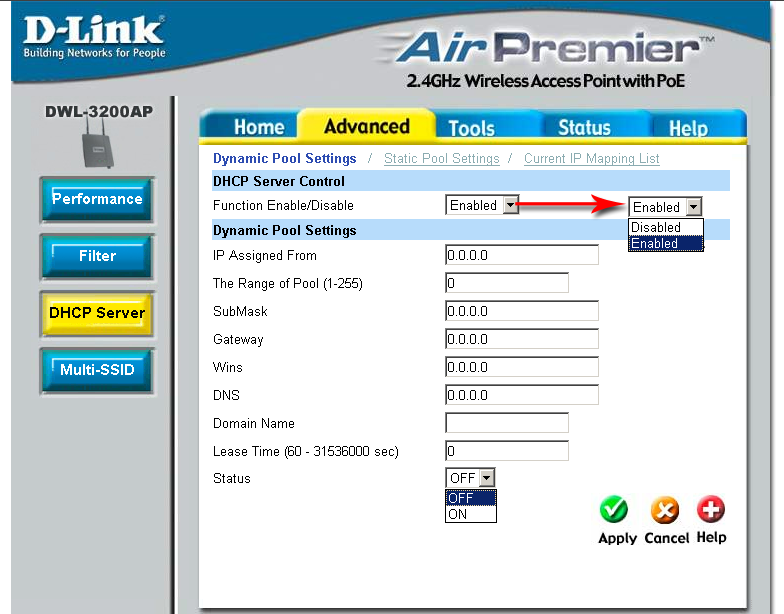Open the Help tab
Viewport: 784px width, 614px height.
tap(688, 128)
